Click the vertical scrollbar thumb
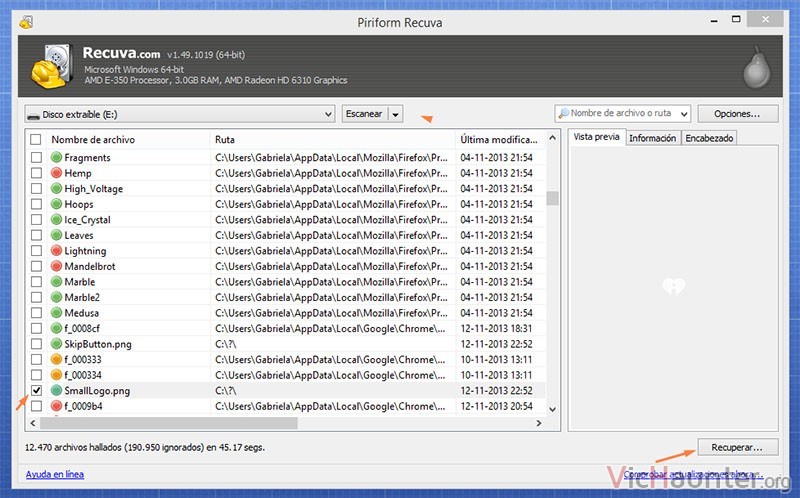 (552, 198)
